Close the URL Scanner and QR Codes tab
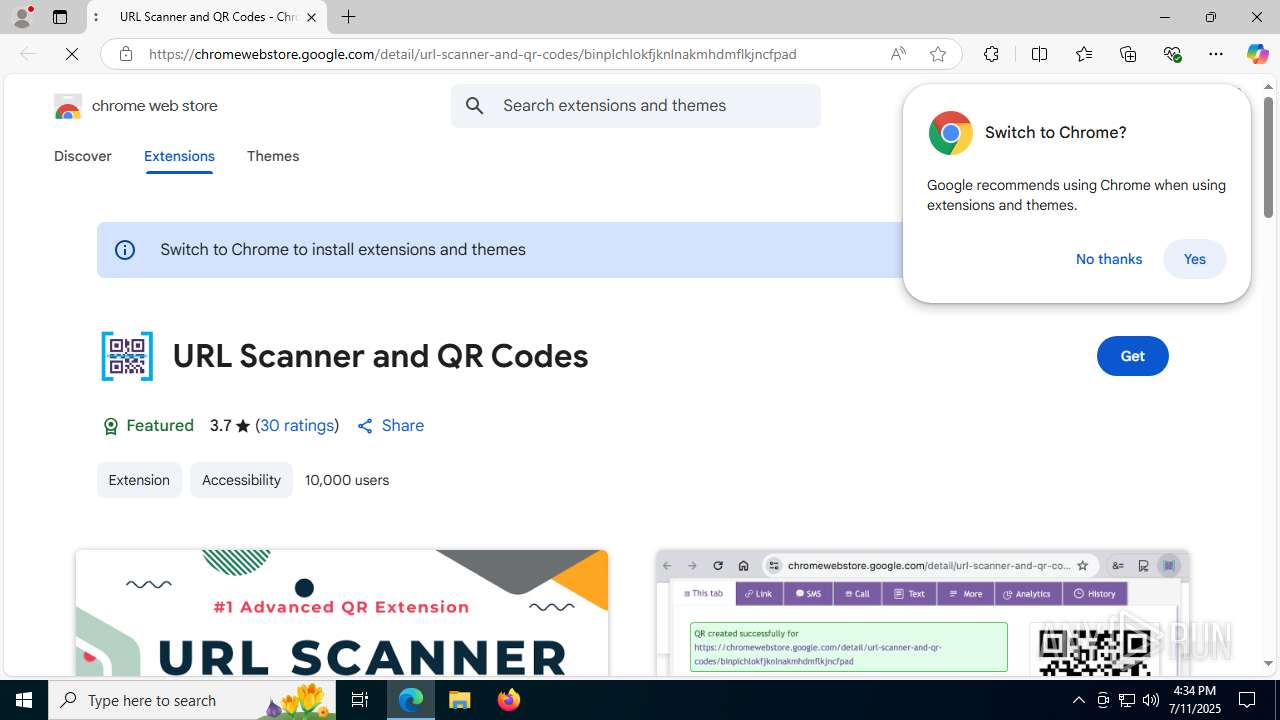The height and width of the screenshot is (720, 1280). (311, 17)
